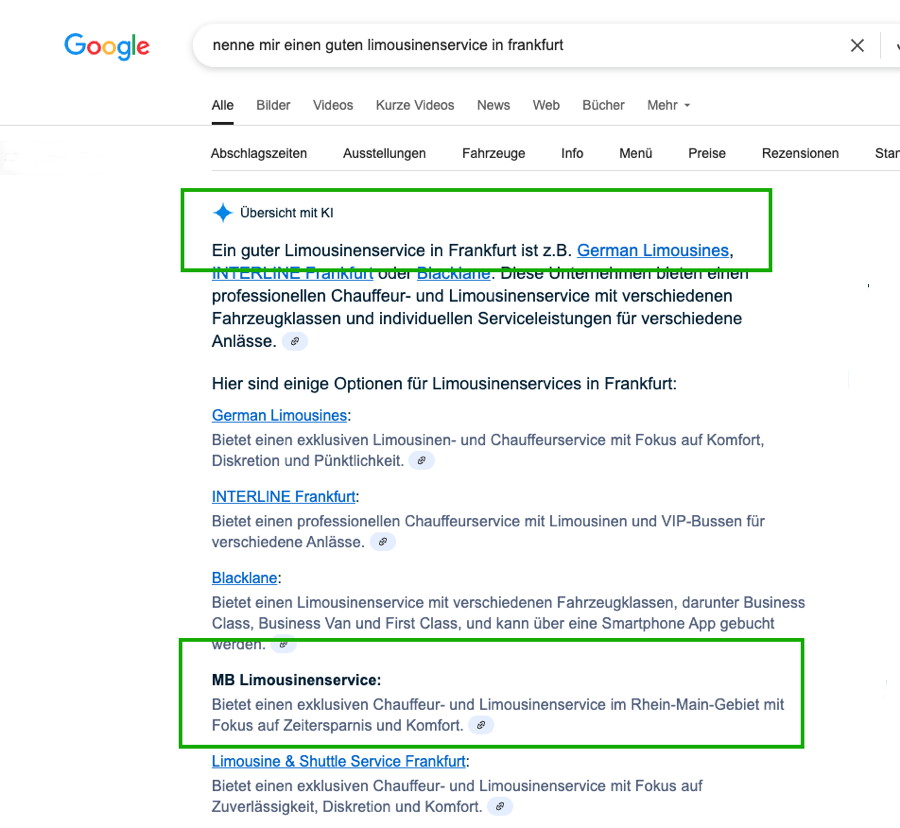Select the Rezensionen filter chip

800,154
